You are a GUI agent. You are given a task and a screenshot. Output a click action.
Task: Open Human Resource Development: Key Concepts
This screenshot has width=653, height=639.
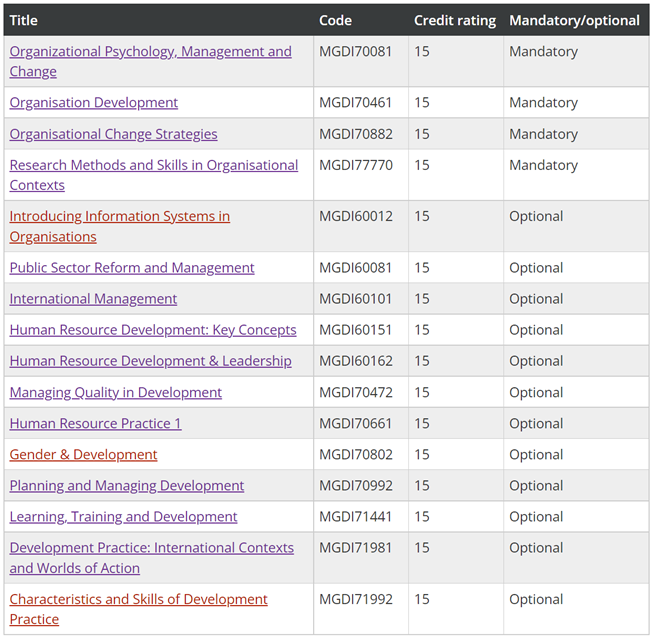pos(153,330)
